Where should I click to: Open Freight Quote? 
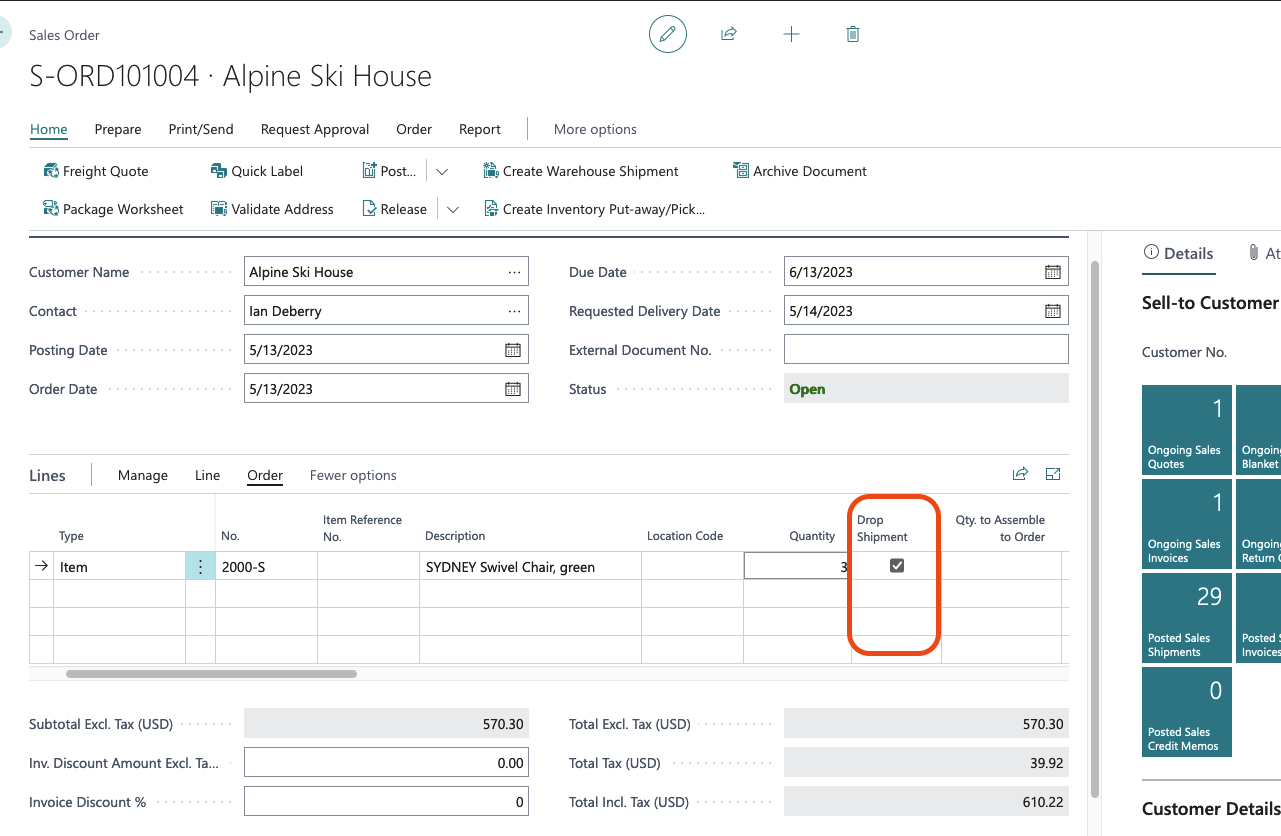96,171
